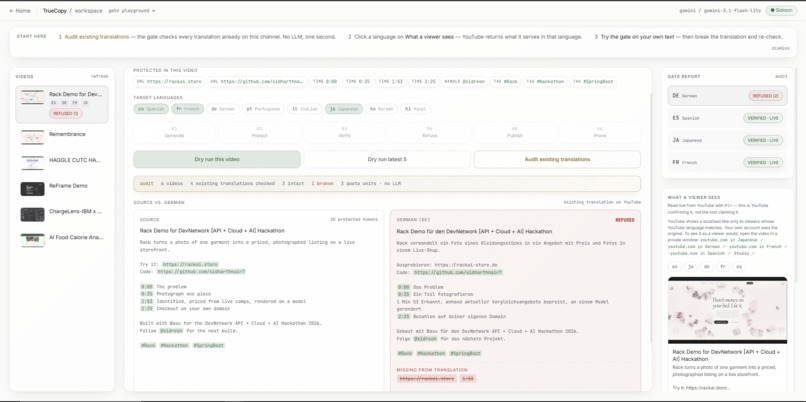The image size is (806, 402).
Task: Click the TIME 1:53 protected chip
Action: tap(390, 81)
